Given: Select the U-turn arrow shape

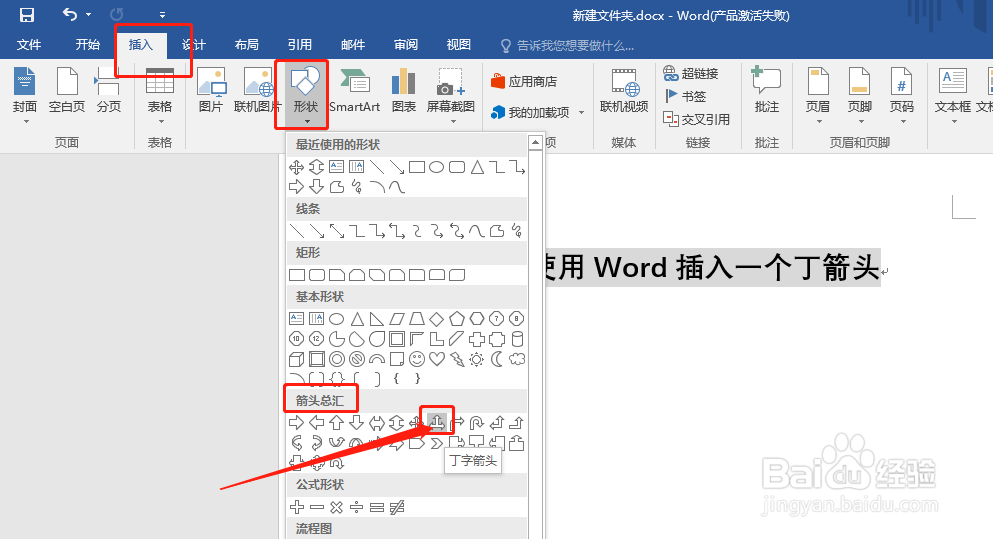Looking at the screenshot, I should (x=477, y=422).
